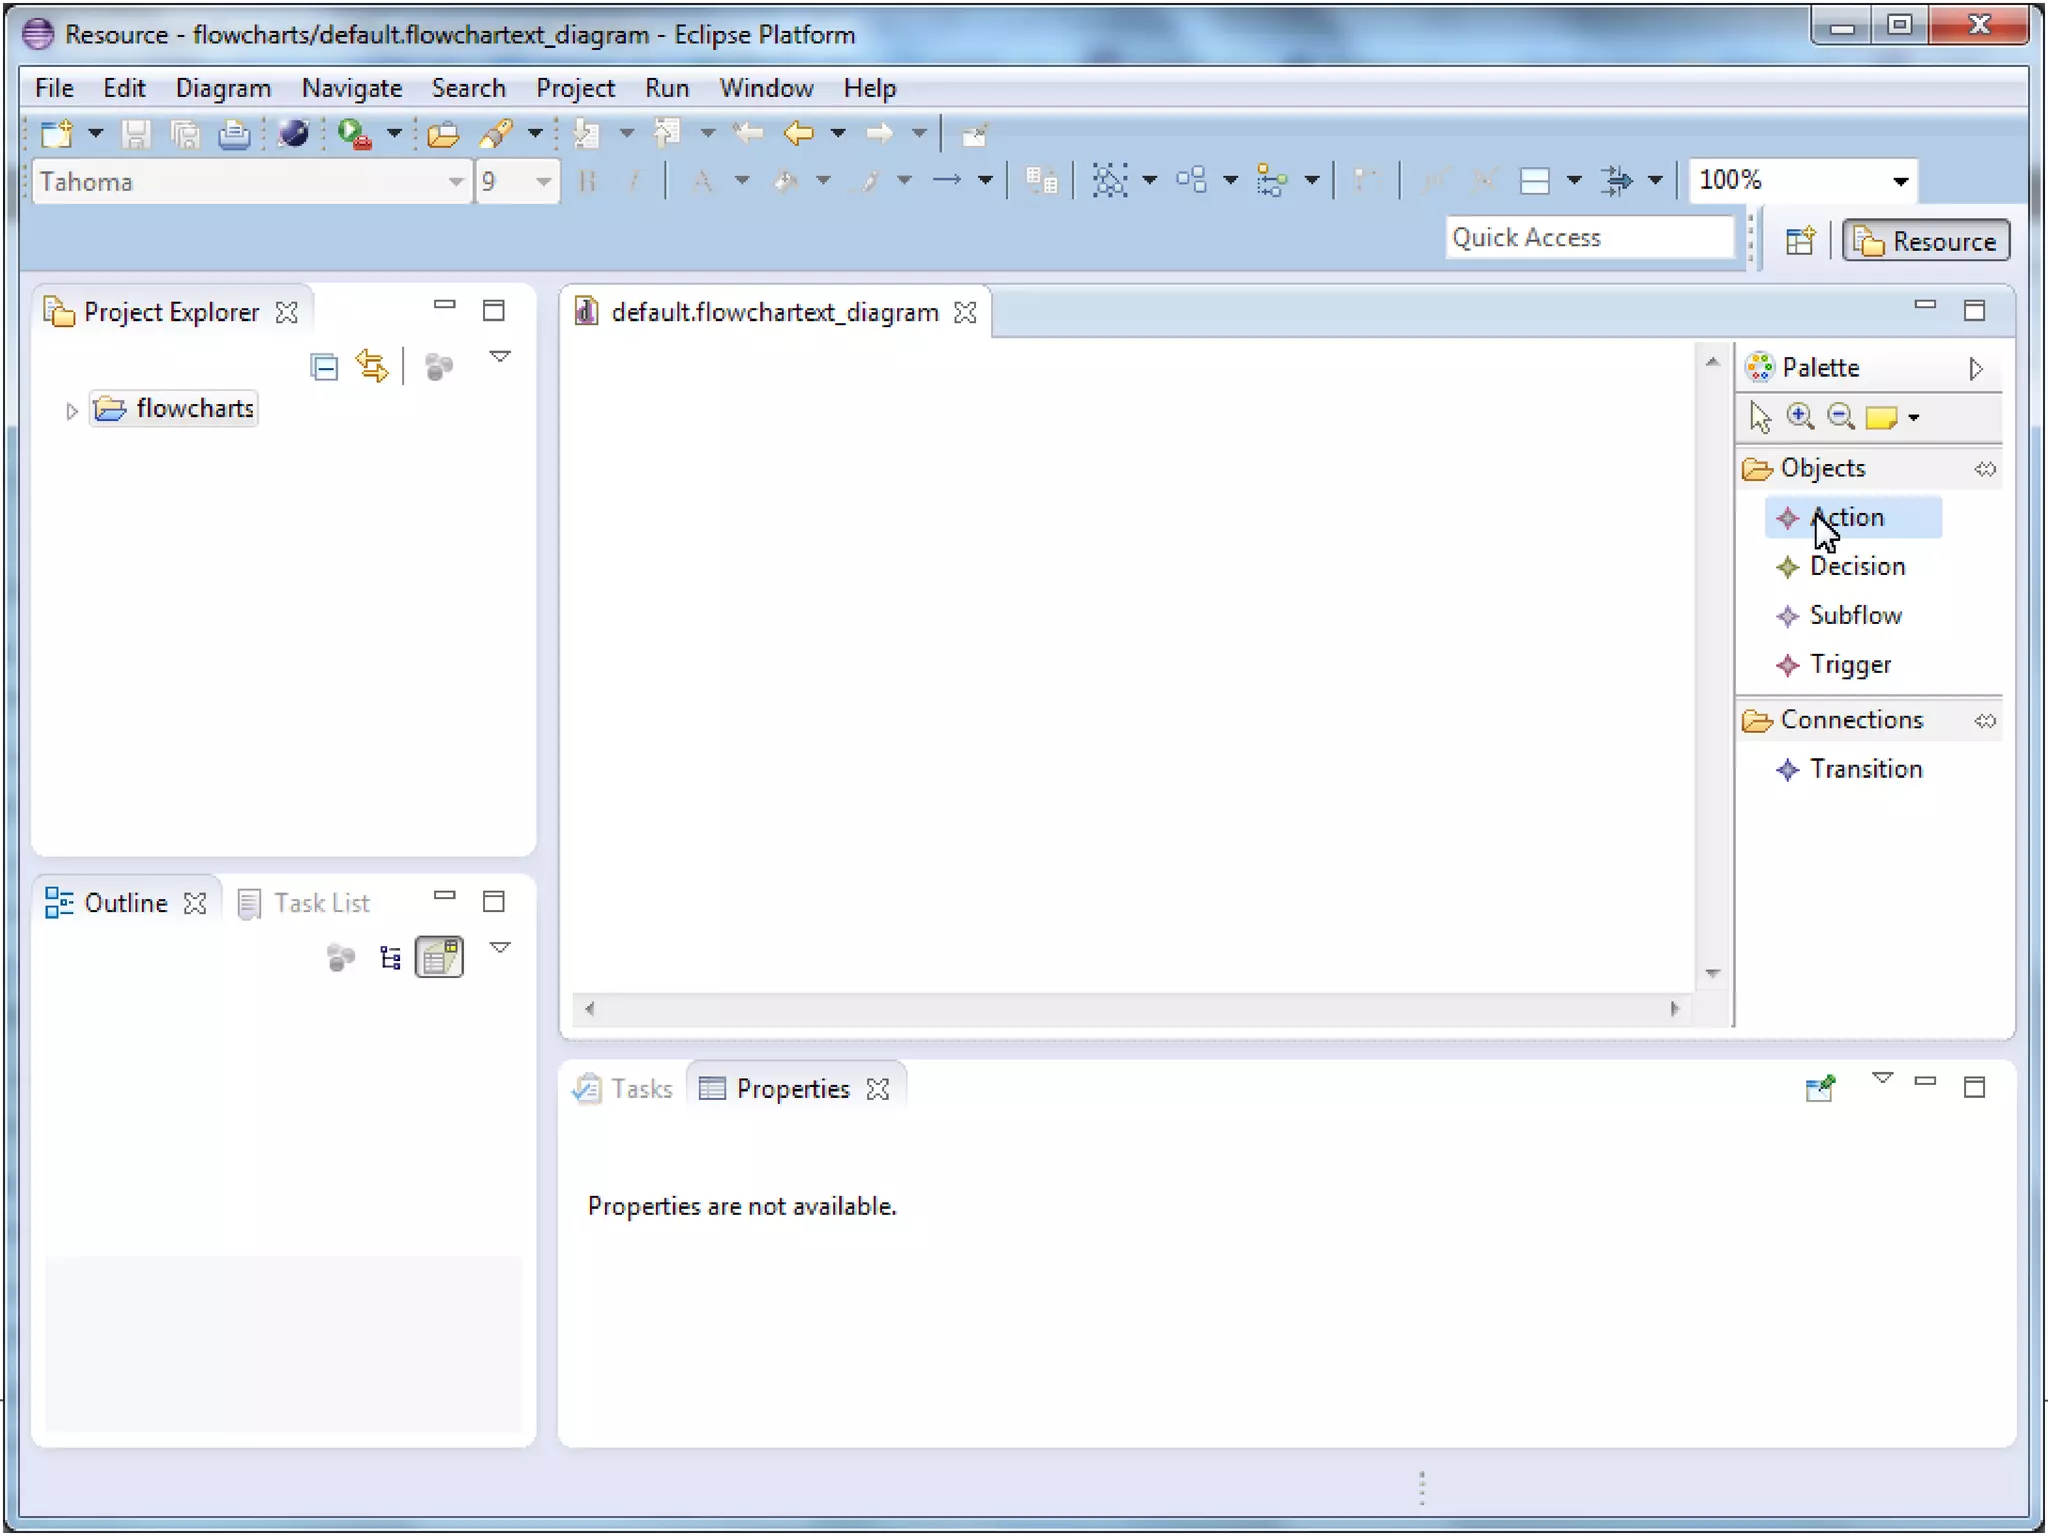Click Collapse All in Project Explorer

point(324,367)
